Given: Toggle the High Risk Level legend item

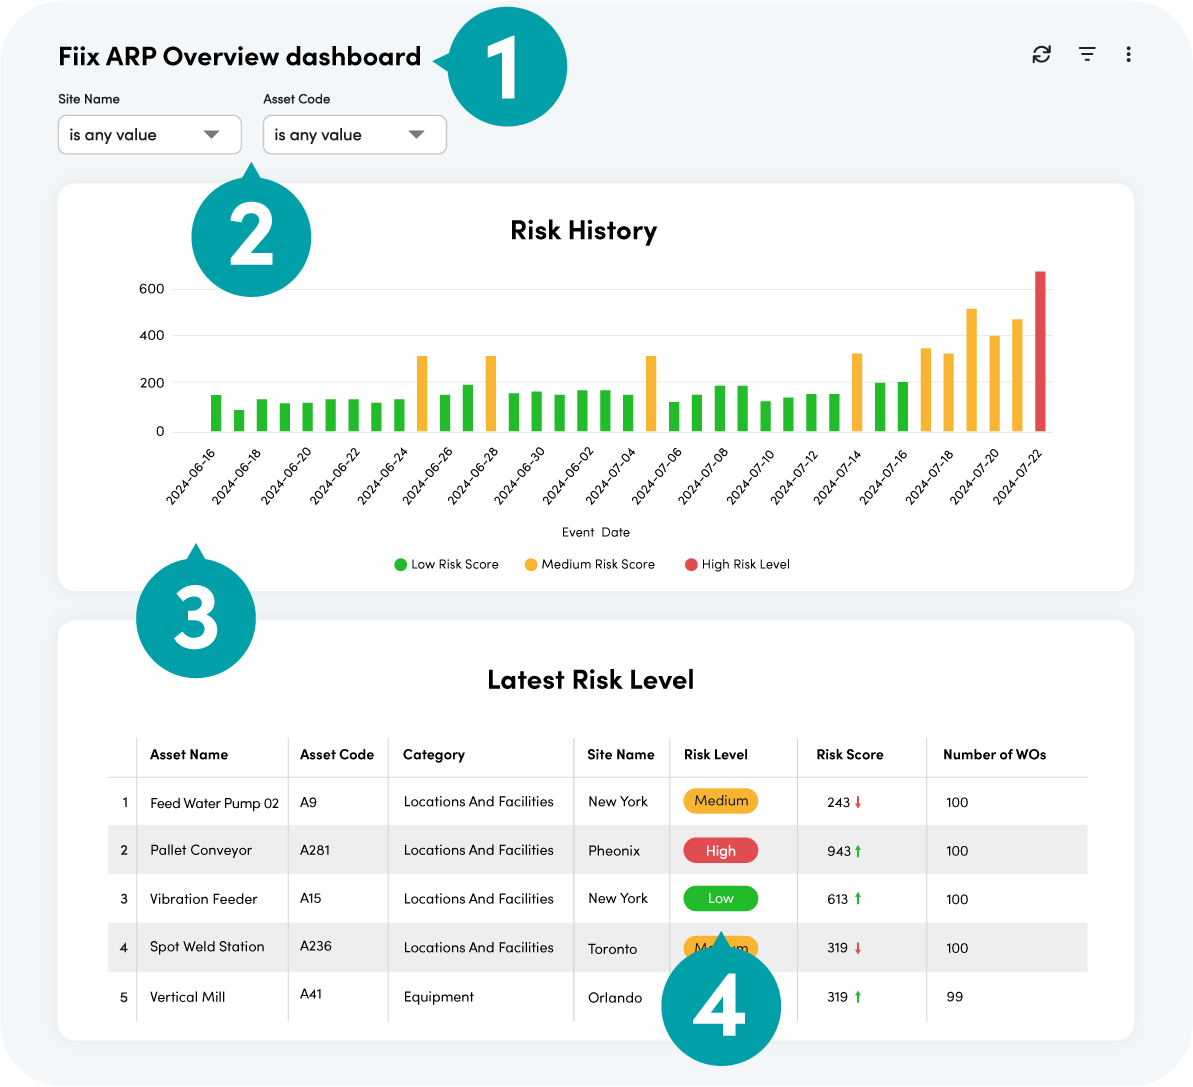Looking at the screenshot, I should pos(737,564).
